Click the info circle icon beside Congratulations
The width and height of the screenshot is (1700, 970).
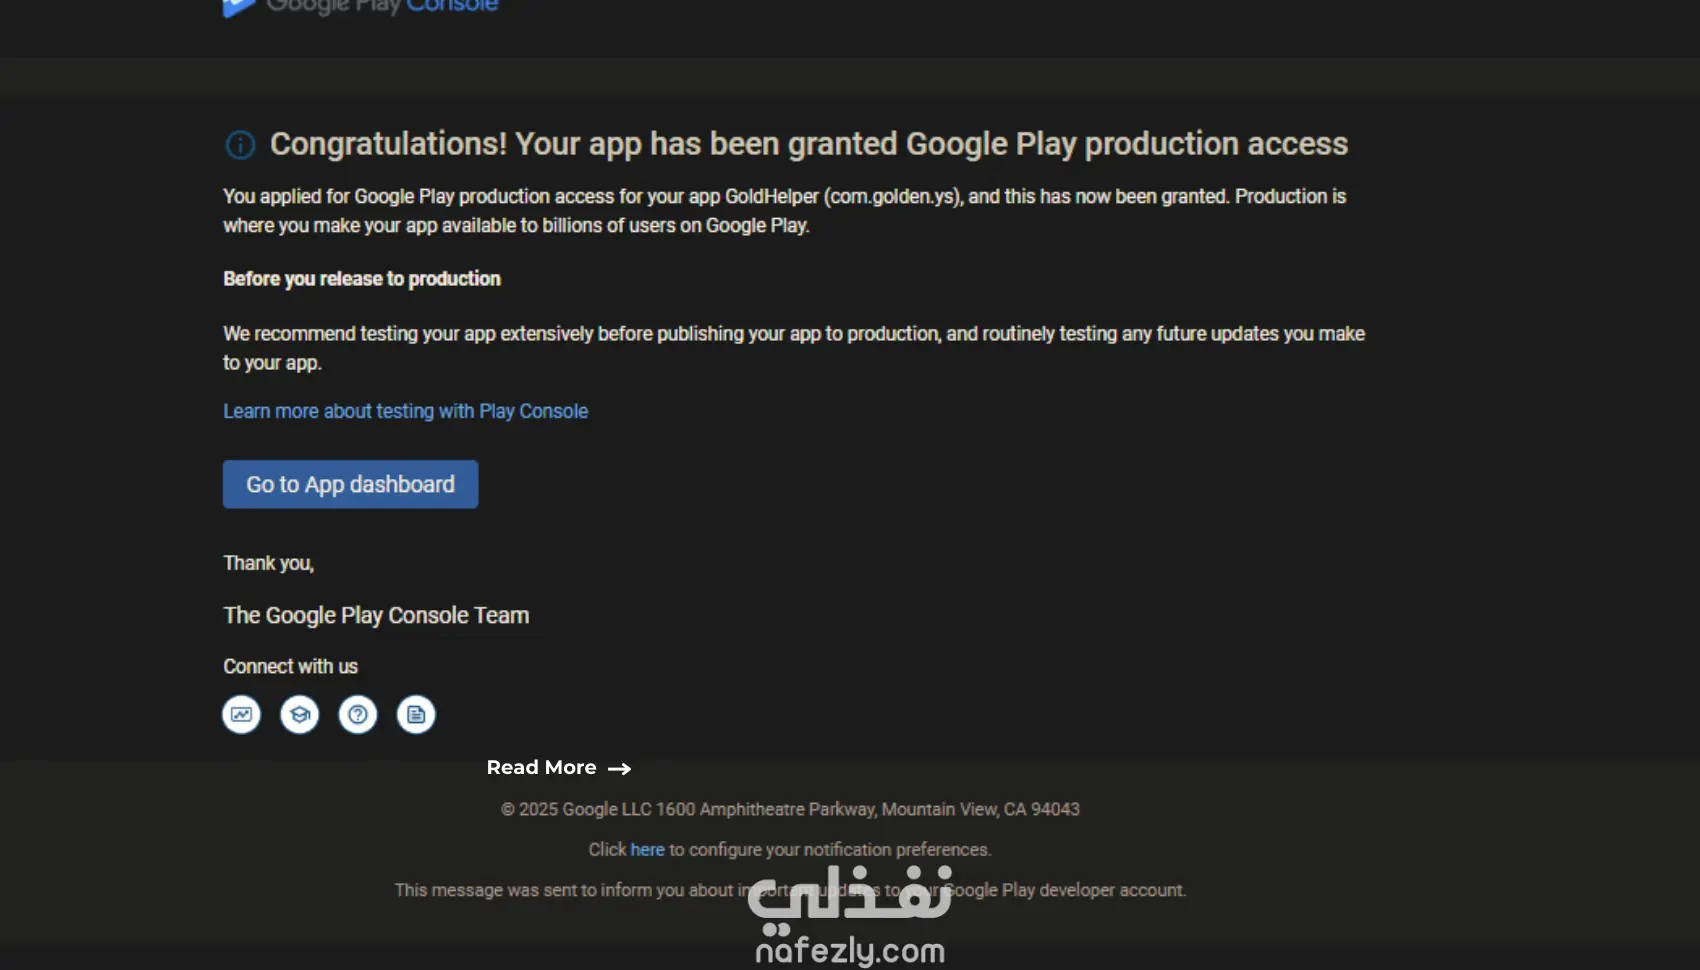coord(240,145)
